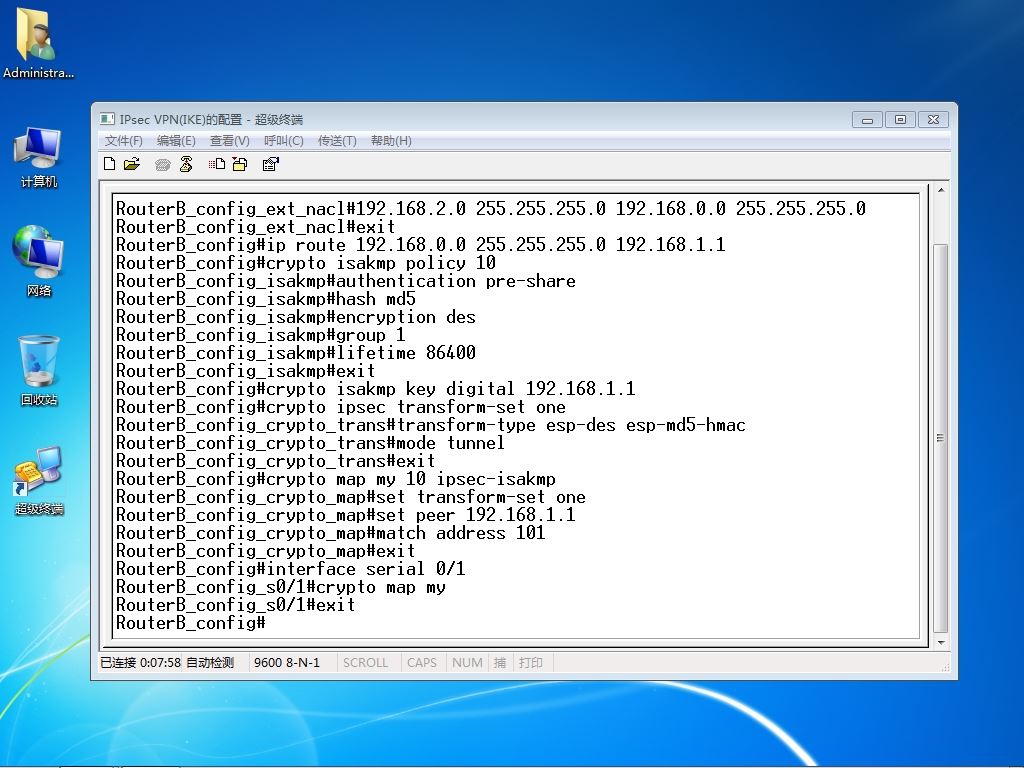Open the 编辑(E) menu
This screenshot has width=1024, height=768.
[x=176, y=140]
